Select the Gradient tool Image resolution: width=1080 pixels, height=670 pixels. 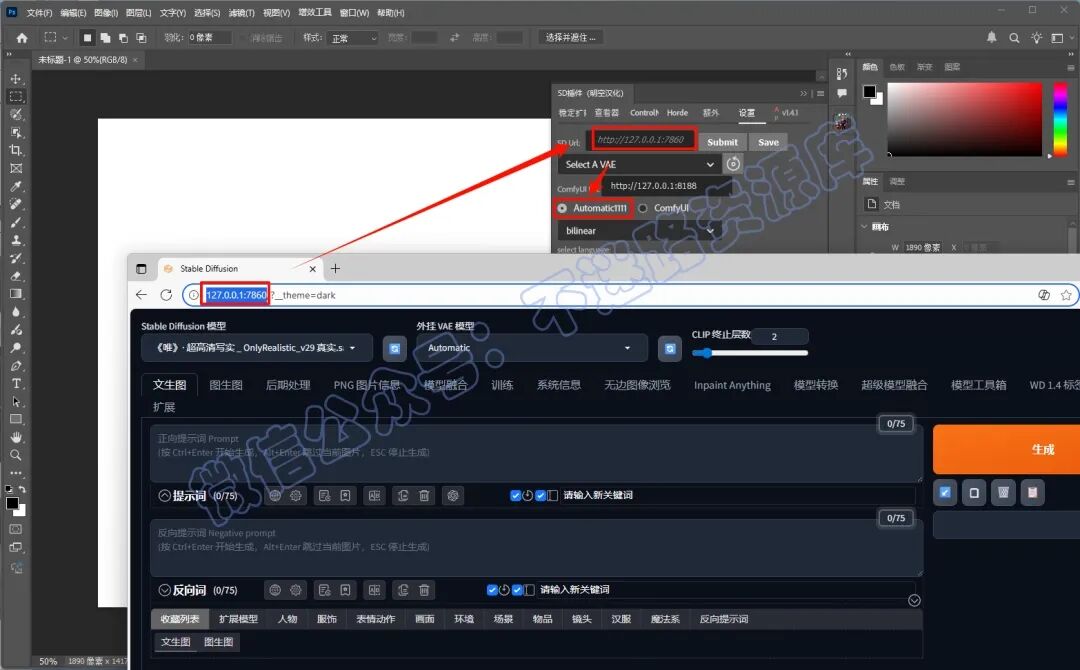16,294
